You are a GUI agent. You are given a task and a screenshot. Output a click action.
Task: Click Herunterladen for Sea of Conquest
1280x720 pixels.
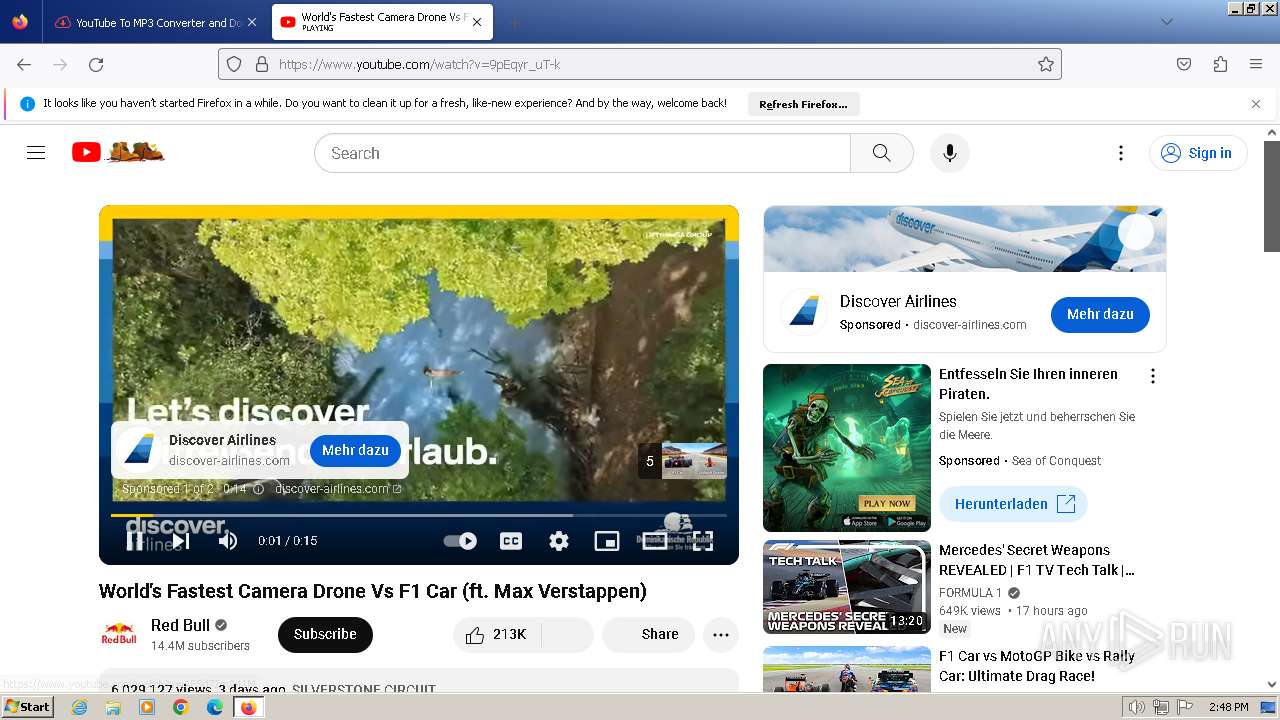tap(1013, 504)
